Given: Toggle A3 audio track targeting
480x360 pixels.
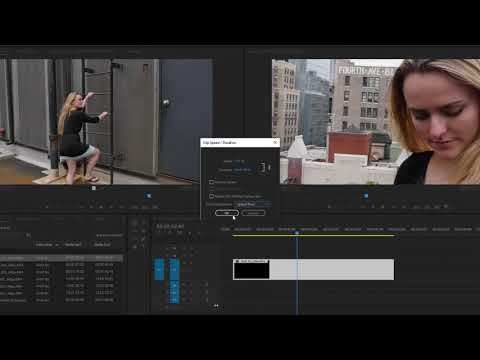Looking at the screenshot, I should [x=174, y=300].
